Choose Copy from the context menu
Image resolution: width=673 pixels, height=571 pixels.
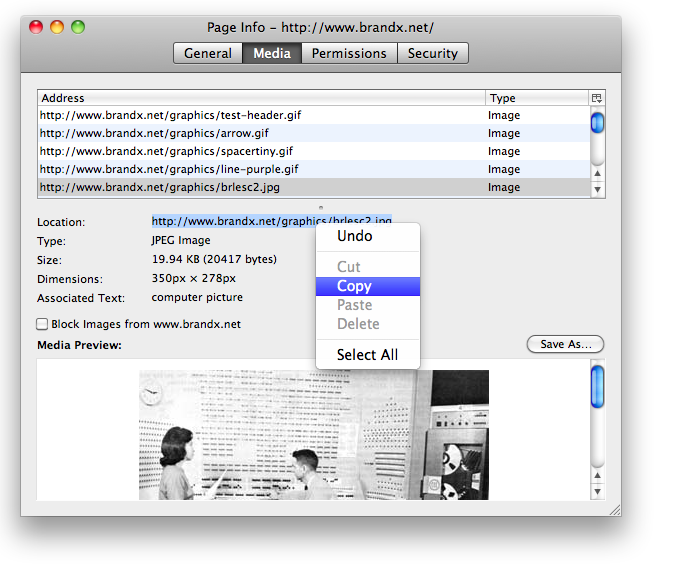(354, 286)
